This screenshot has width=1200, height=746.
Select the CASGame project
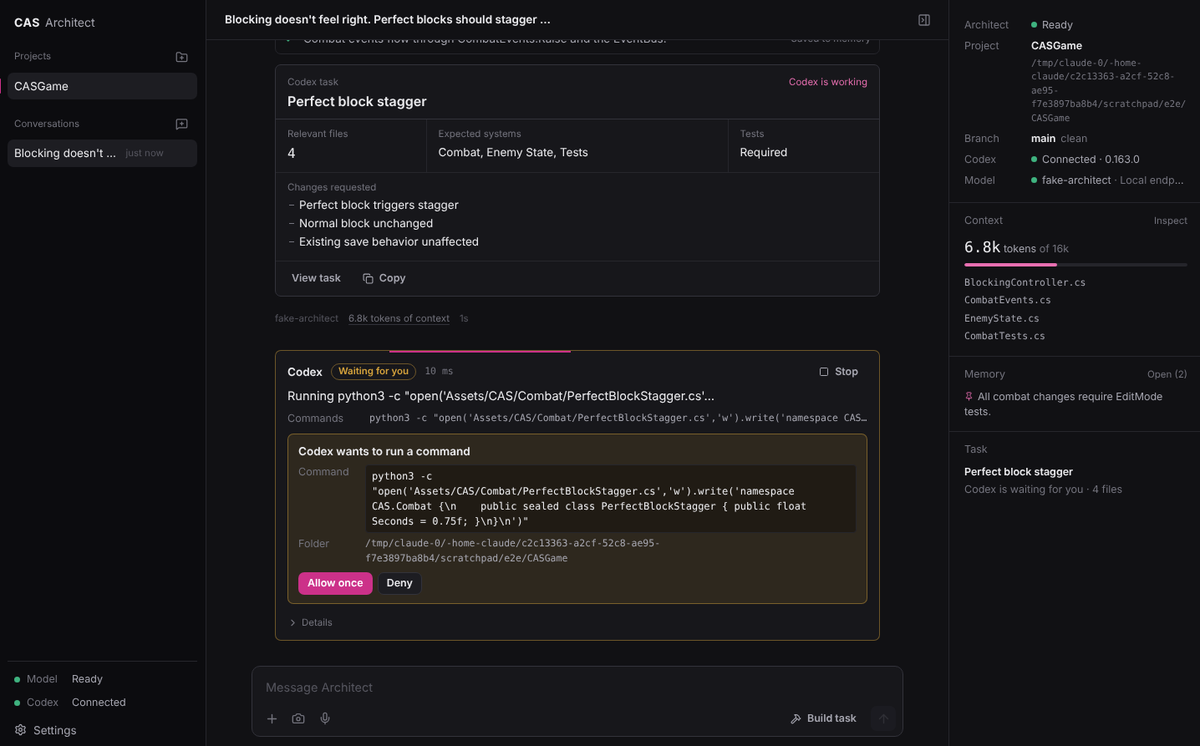coord(102,86)
